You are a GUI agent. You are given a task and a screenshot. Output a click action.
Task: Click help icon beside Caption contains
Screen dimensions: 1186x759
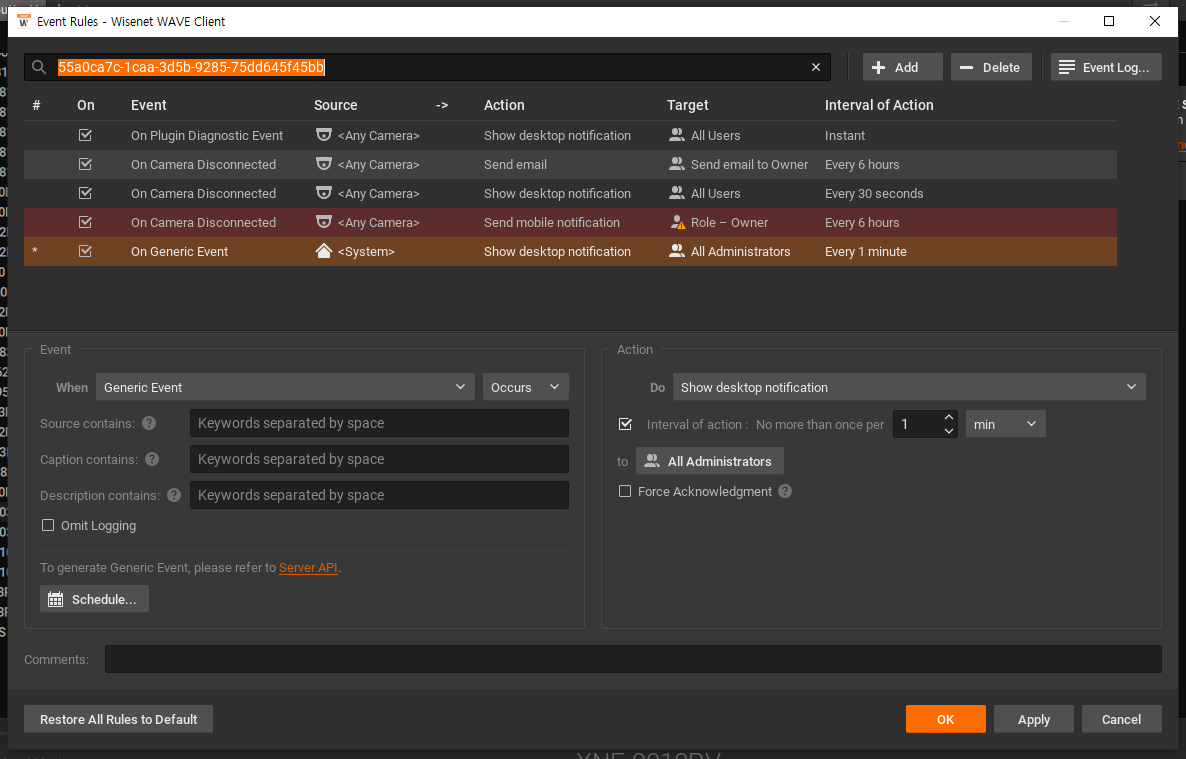tap(152, 460)
